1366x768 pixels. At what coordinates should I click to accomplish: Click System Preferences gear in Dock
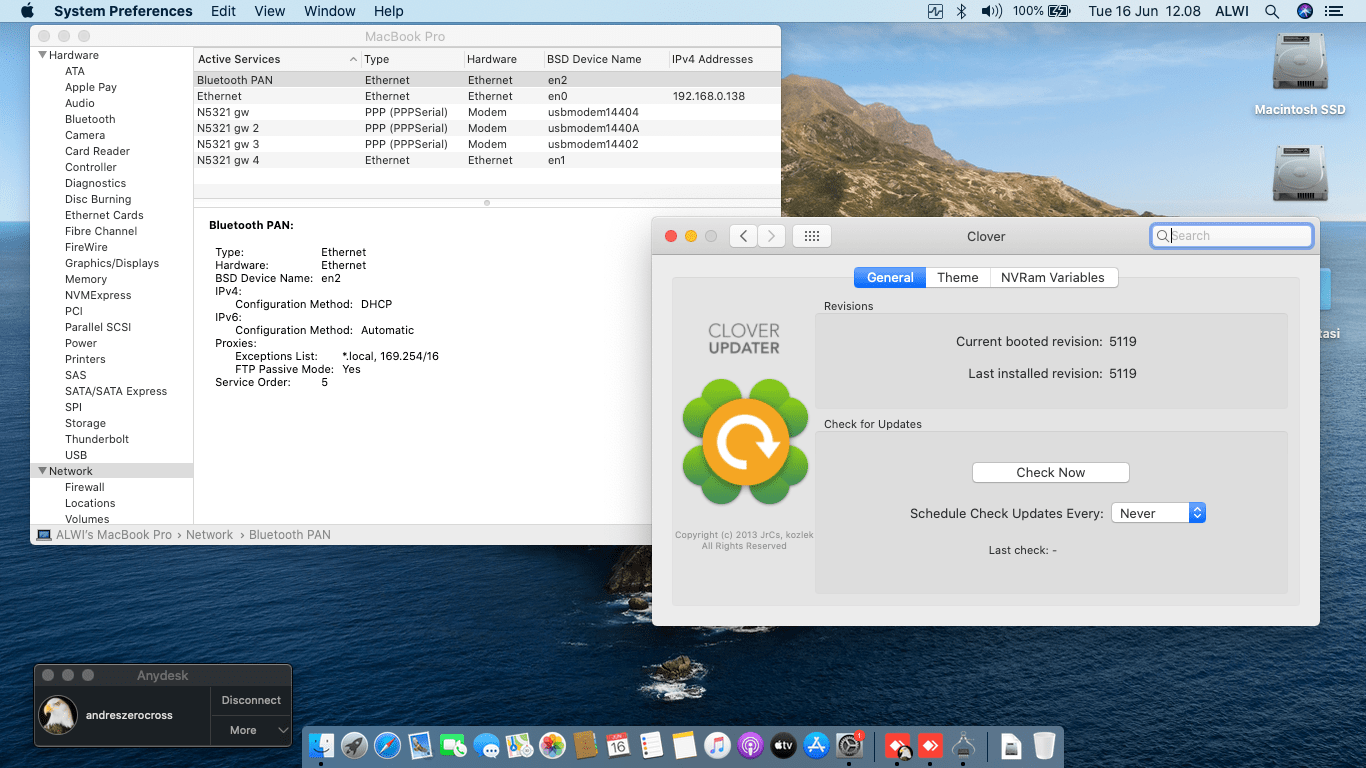(849, 745)
